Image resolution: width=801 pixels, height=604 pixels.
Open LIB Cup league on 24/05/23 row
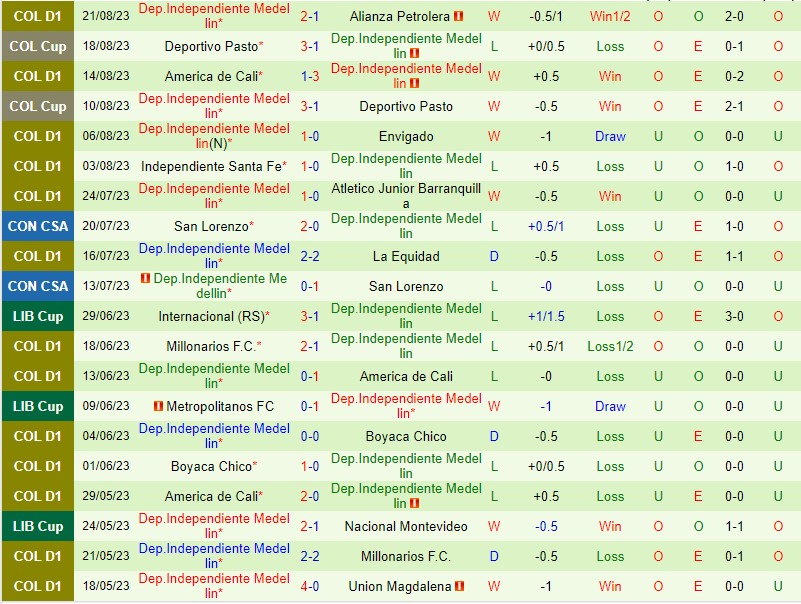pyautogui.click(x=38, y=526)
